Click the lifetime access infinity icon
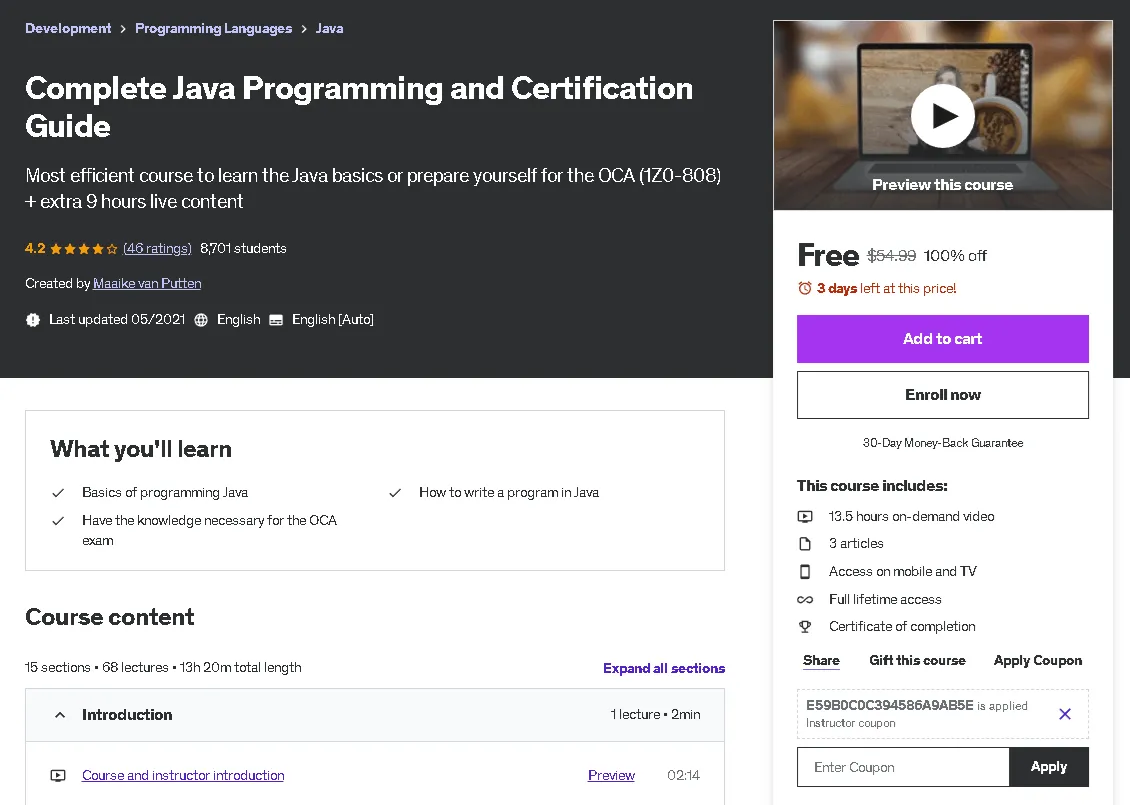This screenshot has height=805, width=1130. (x=805, y=600)
